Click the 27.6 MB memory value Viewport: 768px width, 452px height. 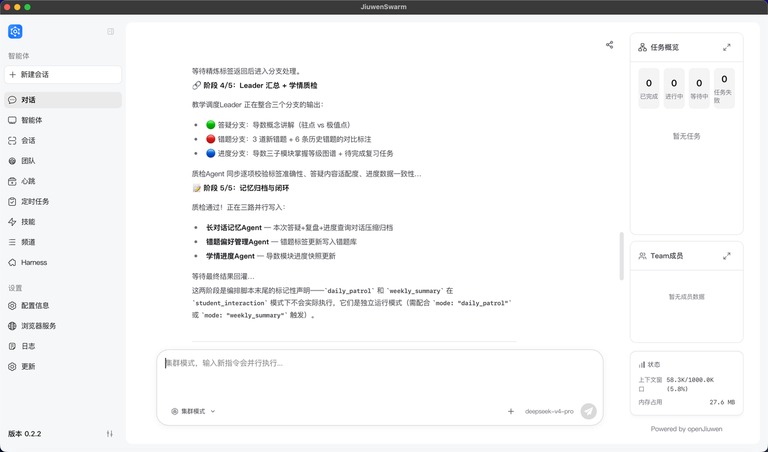click(x=722, y=402)
